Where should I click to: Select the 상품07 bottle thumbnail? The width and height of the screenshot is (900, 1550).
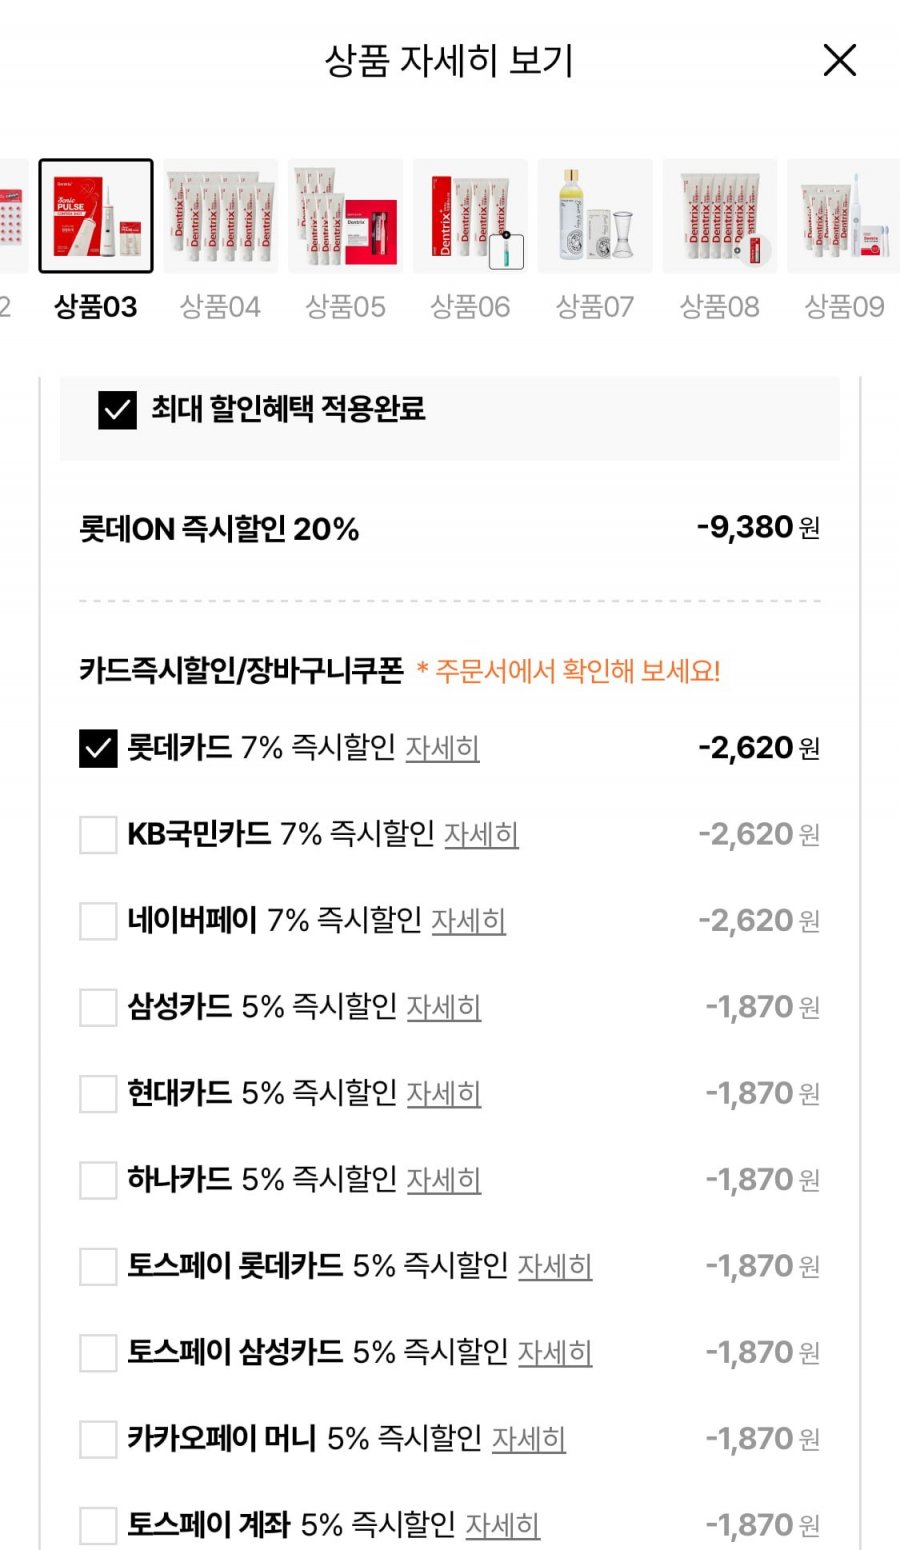tap(595, 216)
